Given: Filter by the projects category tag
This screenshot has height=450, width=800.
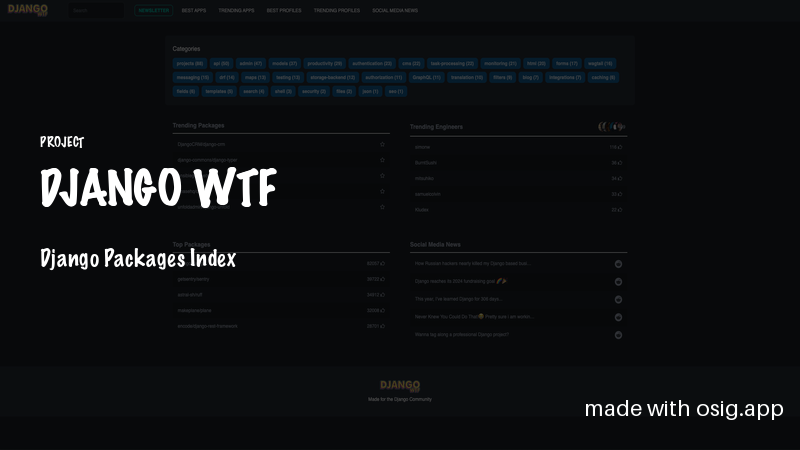Looking at the screenshot, I should (190, 64).
